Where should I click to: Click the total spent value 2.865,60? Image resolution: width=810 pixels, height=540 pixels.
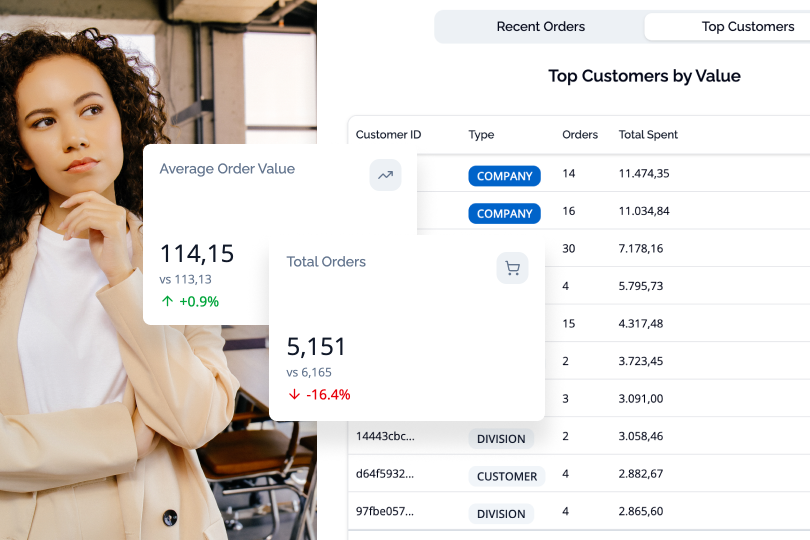click(641, 511)
